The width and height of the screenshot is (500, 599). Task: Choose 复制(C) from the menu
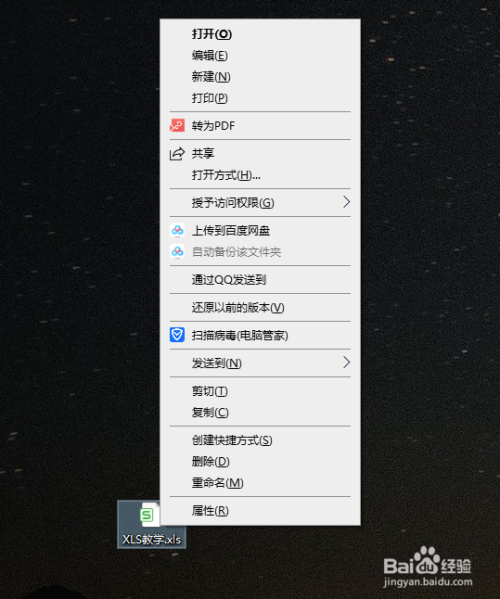(x=260, y=413)
